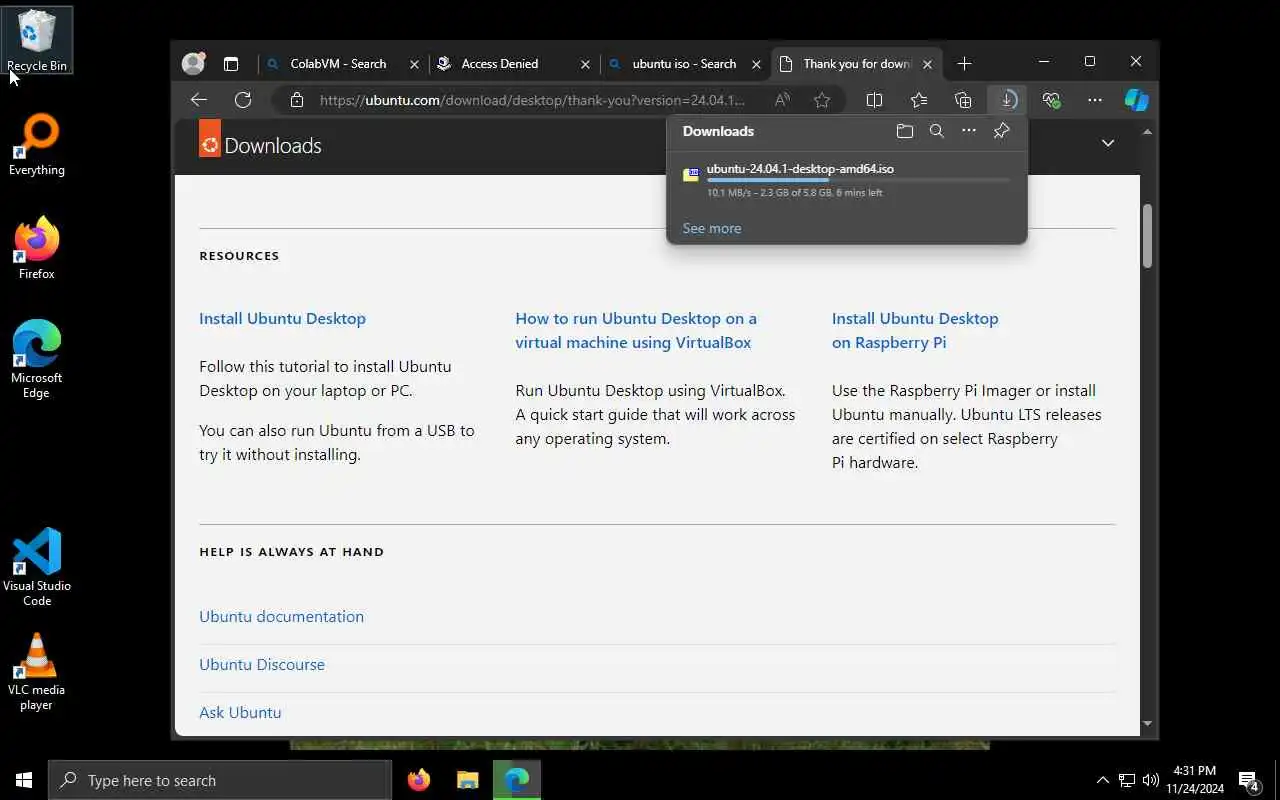1280x800 pixels.
Task: Select the Visual Studio Code desktop shortcut
Action: point(37,567)
